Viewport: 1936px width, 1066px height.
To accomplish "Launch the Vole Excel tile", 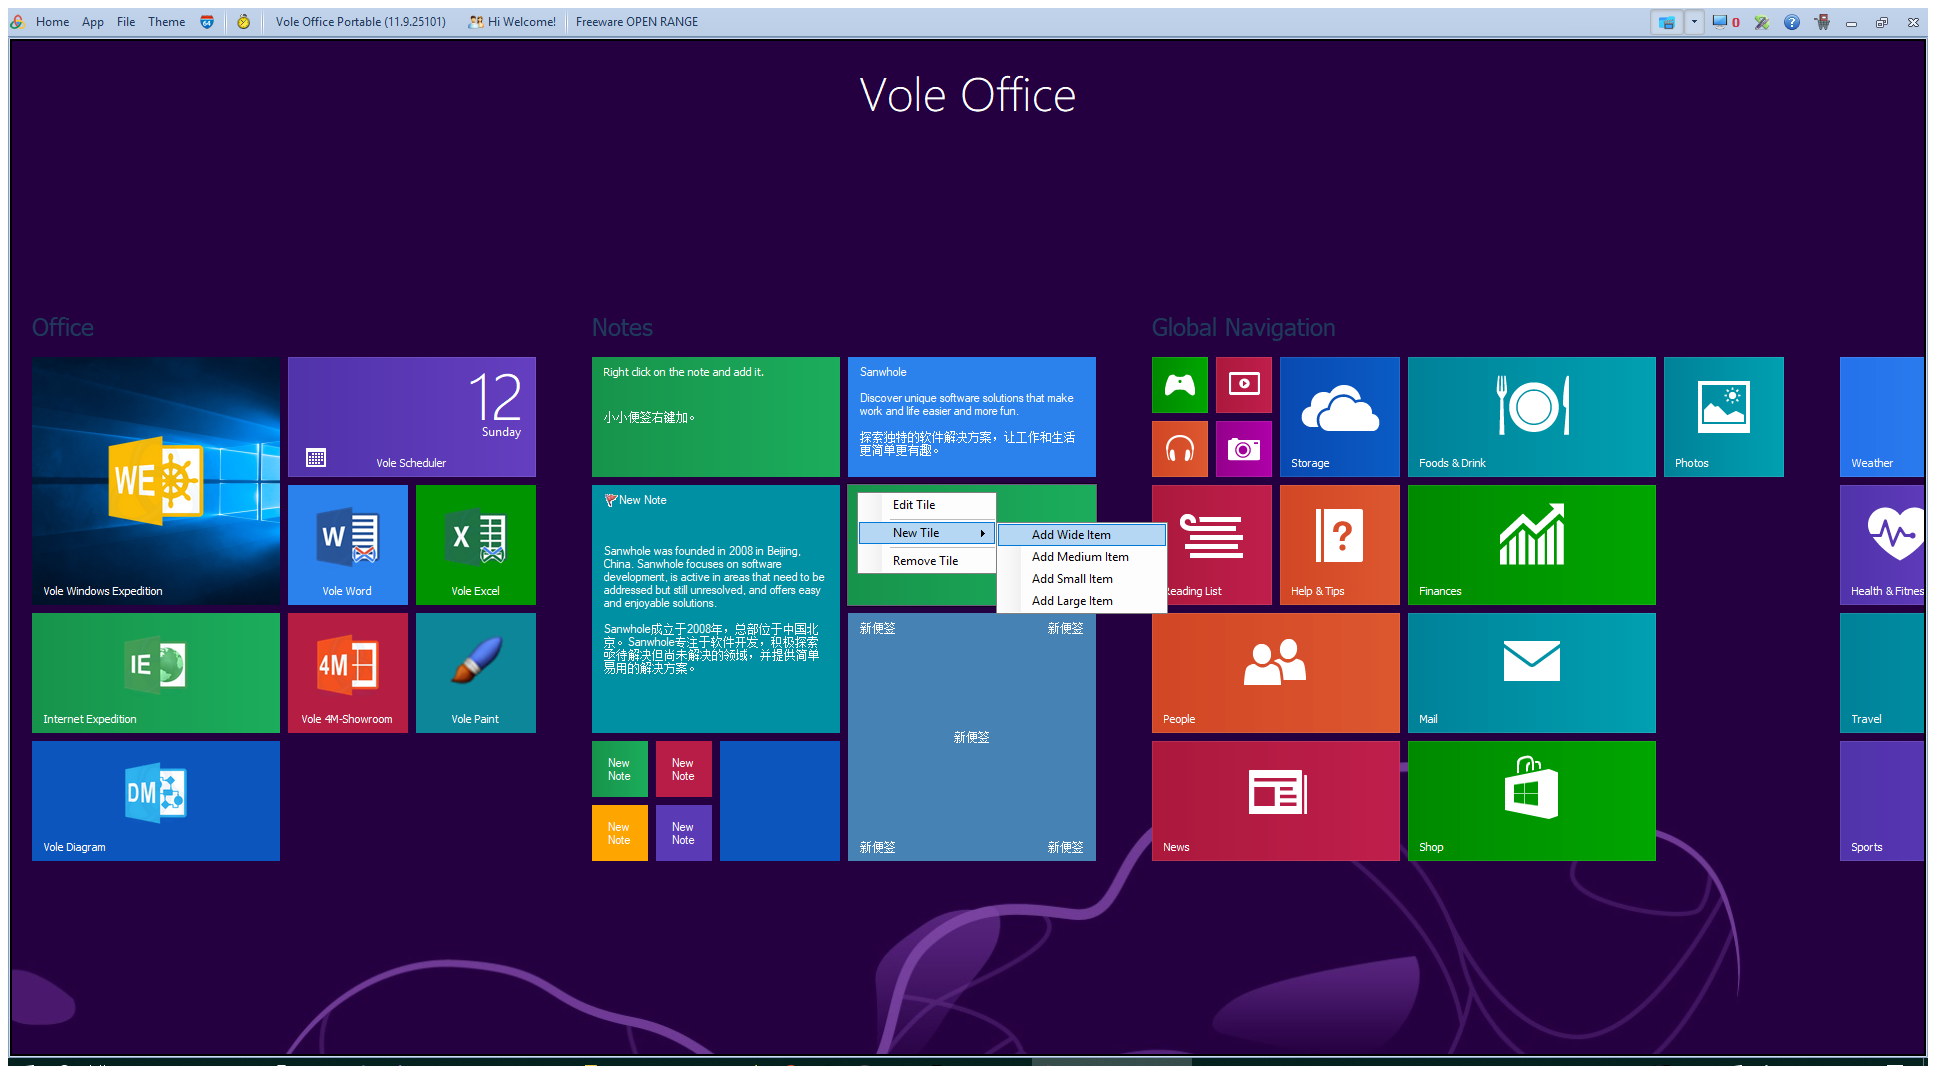I will click(x=475, y=544).
